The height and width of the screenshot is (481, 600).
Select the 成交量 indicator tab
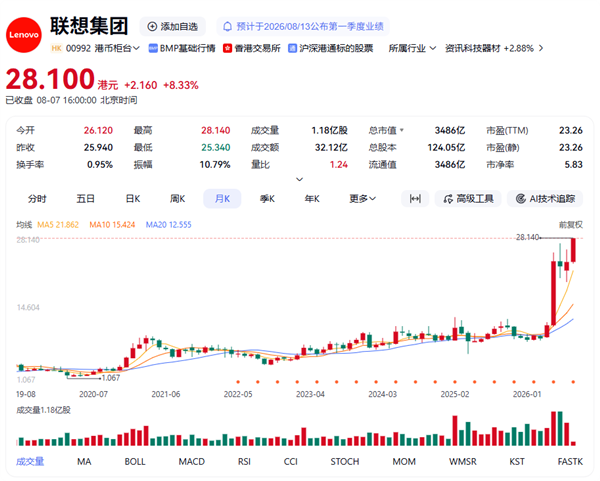[x=30, y=461]
